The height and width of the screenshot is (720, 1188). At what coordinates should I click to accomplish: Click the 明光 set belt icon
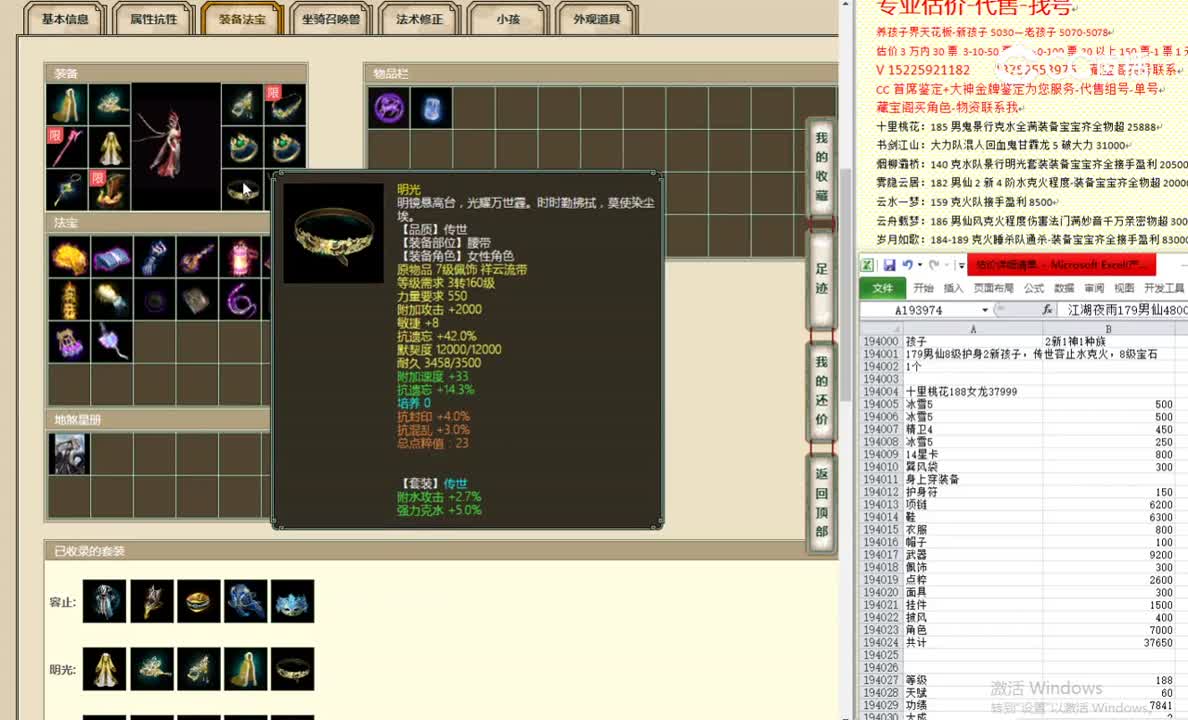point(292,669)
